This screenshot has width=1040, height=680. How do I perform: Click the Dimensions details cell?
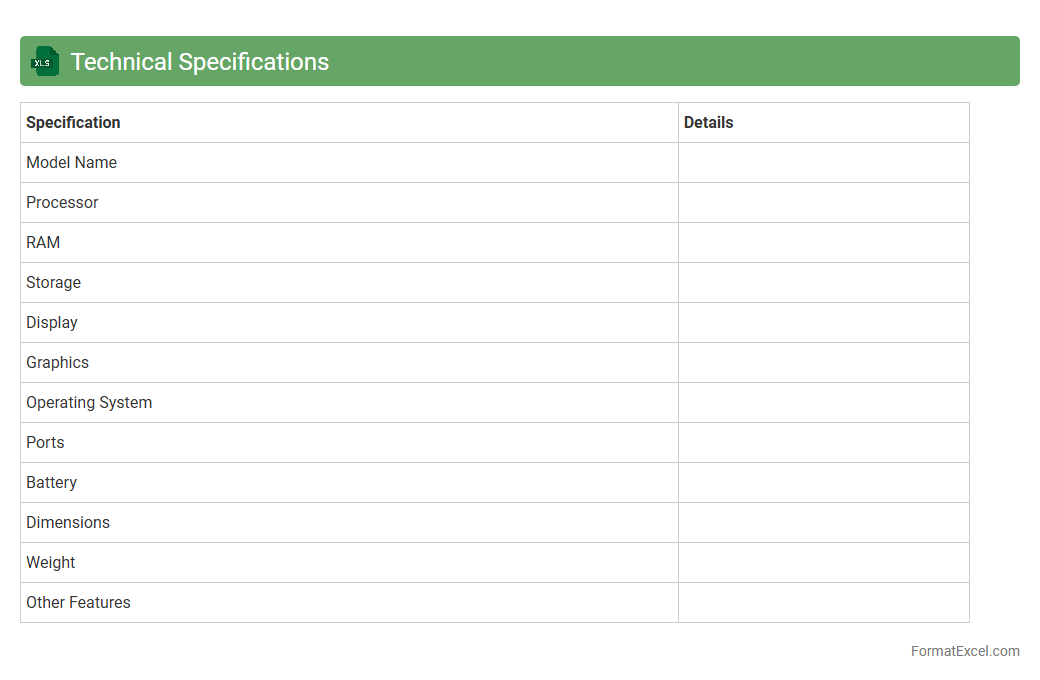point(823,522)
